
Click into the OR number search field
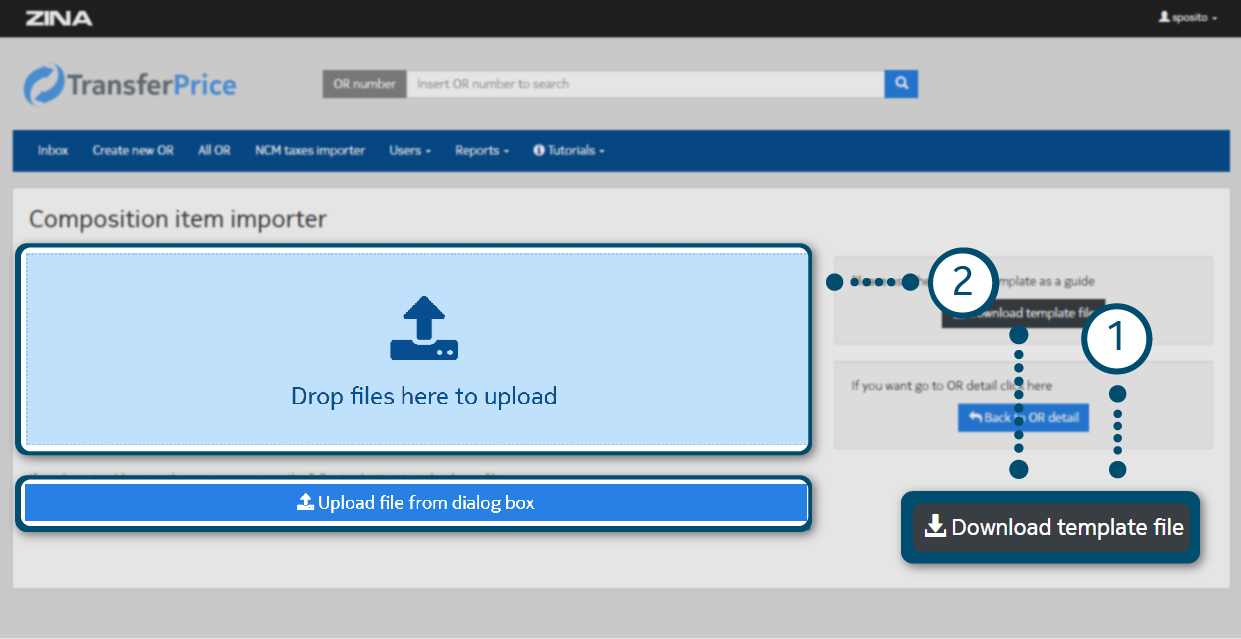point(645,84)
